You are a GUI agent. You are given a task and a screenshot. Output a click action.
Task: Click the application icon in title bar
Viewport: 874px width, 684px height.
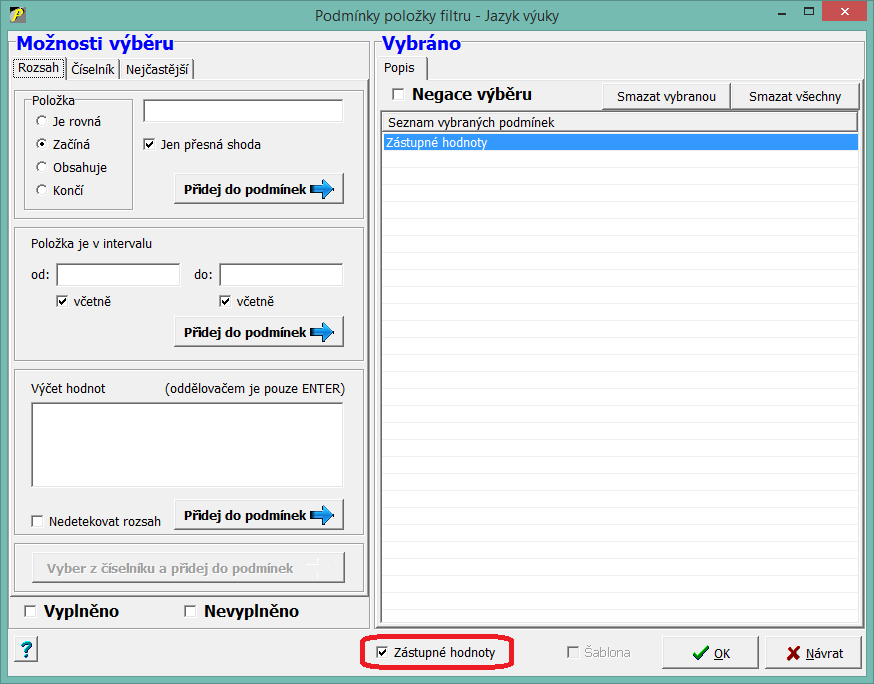(x=16, y=15)
